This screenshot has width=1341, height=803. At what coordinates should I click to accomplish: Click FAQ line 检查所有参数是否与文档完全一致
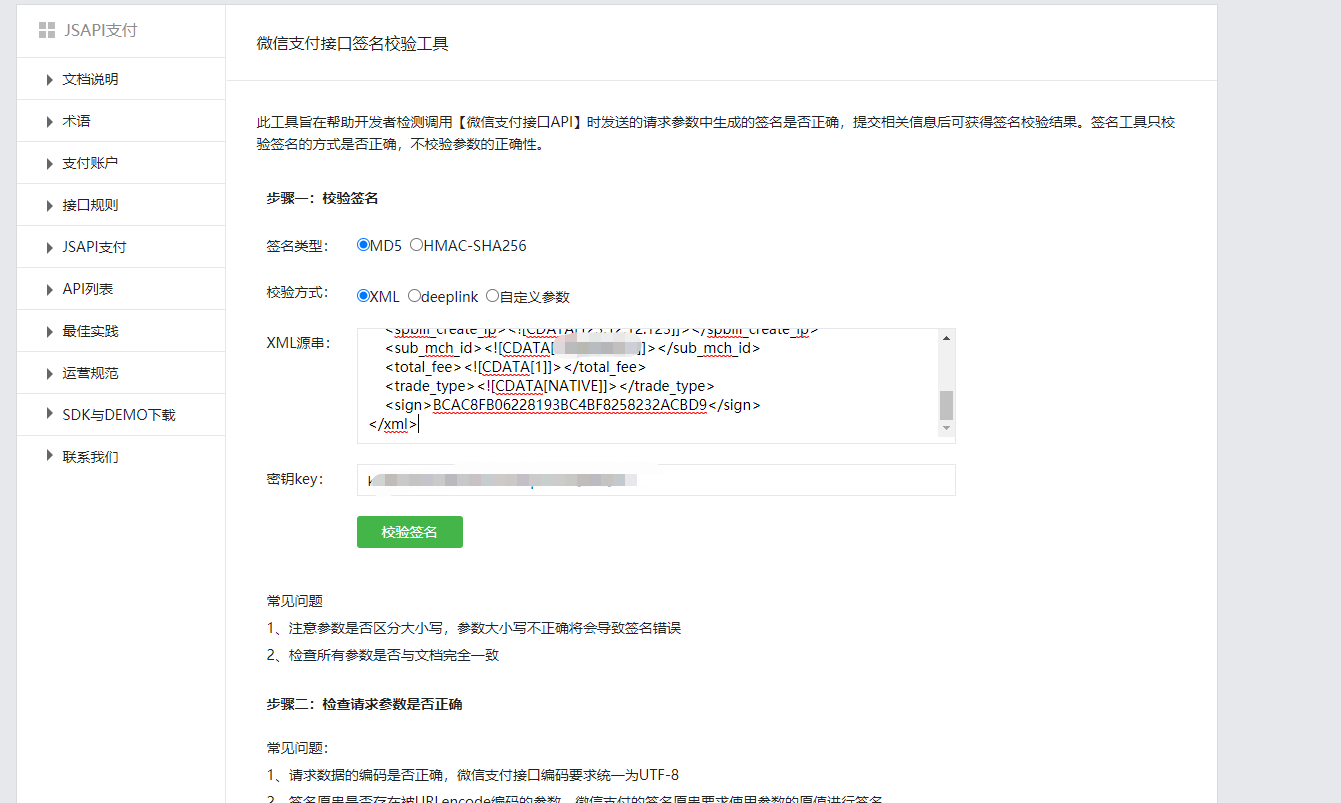[382, 655]
